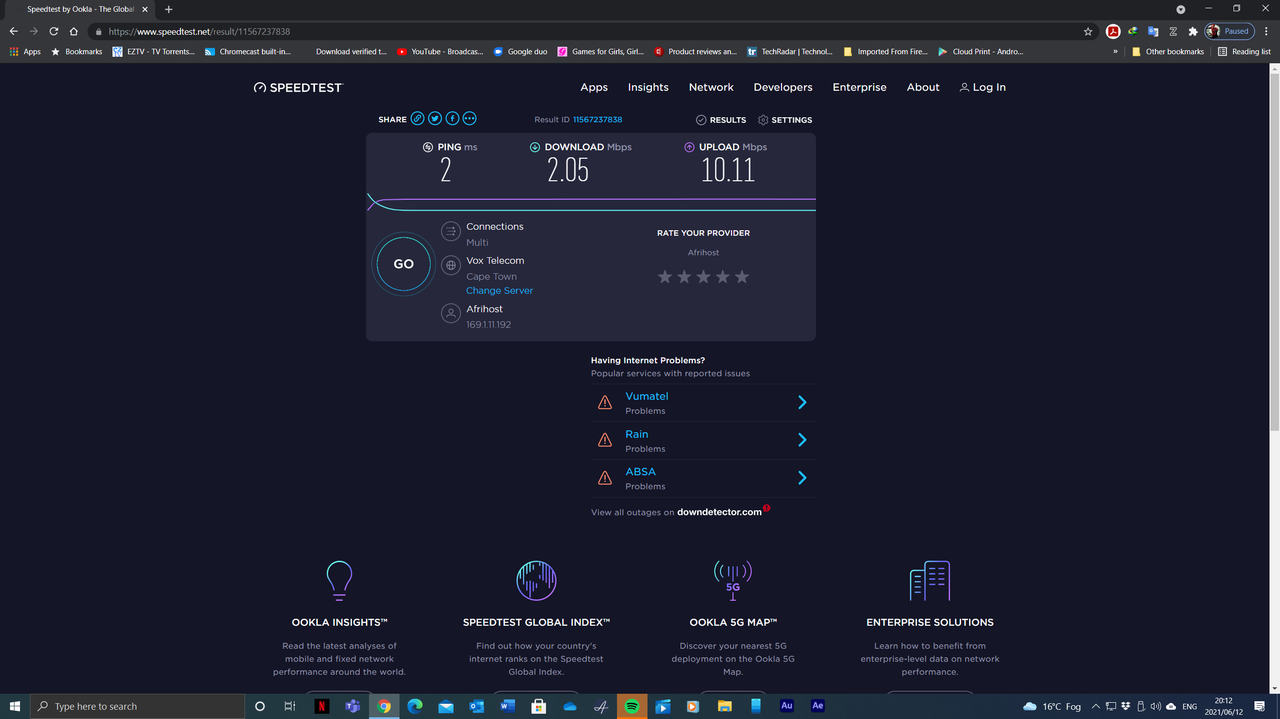The height and width of the screenshot is (719, 1280).
Task: Click the Enterprise Solutions building icon
Action: click(929, 580)
